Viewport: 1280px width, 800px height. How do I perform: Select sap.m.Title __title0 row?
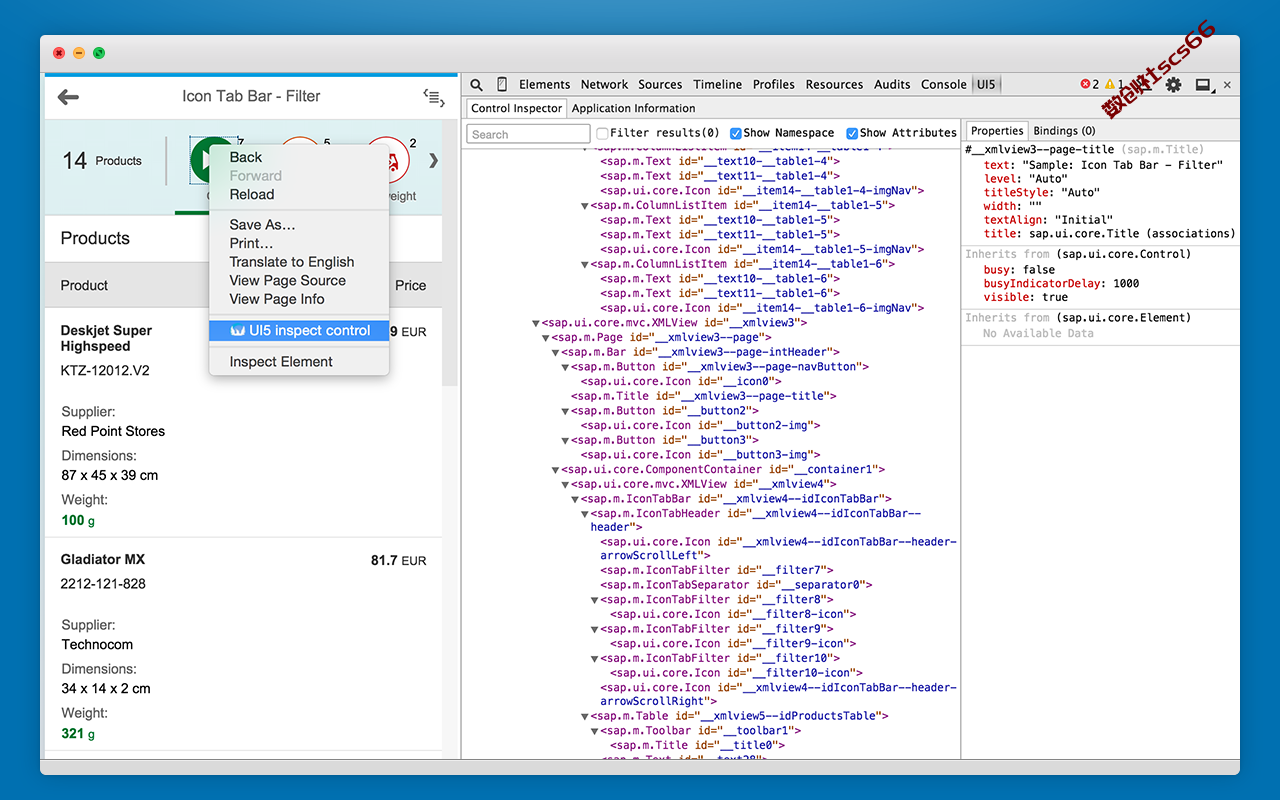697,745
